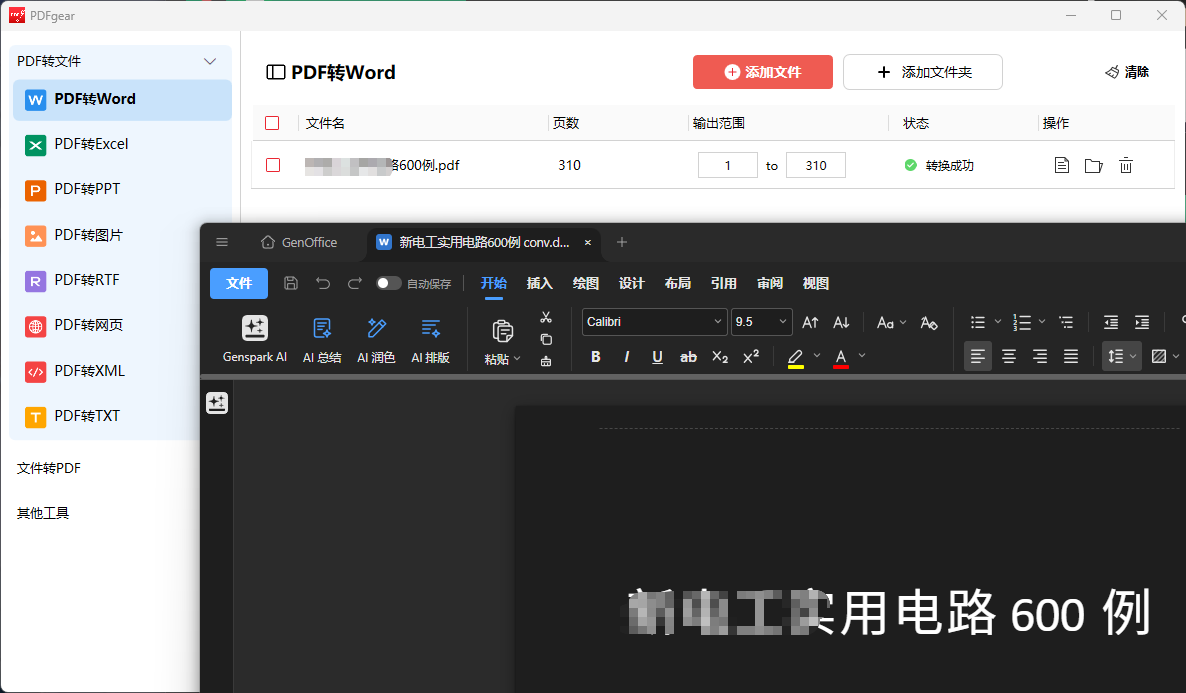Open GenOffice hamburger menu
1186x693 pixels.
pos(222,242)
